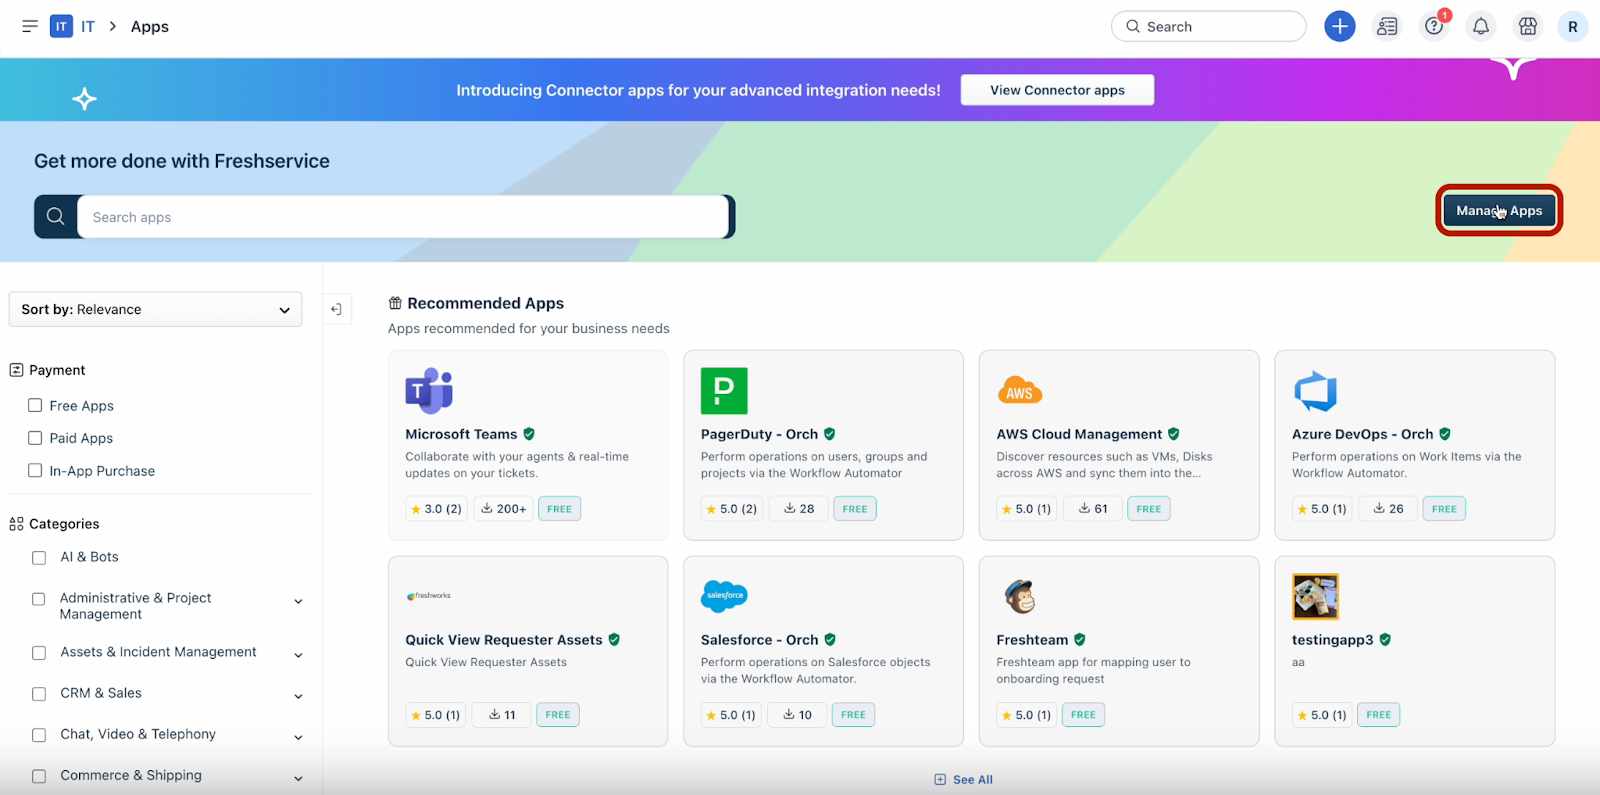Screen dimensions: 1600x795
Task: Open the marketplace store icon in header
Action: (1528, 26)
